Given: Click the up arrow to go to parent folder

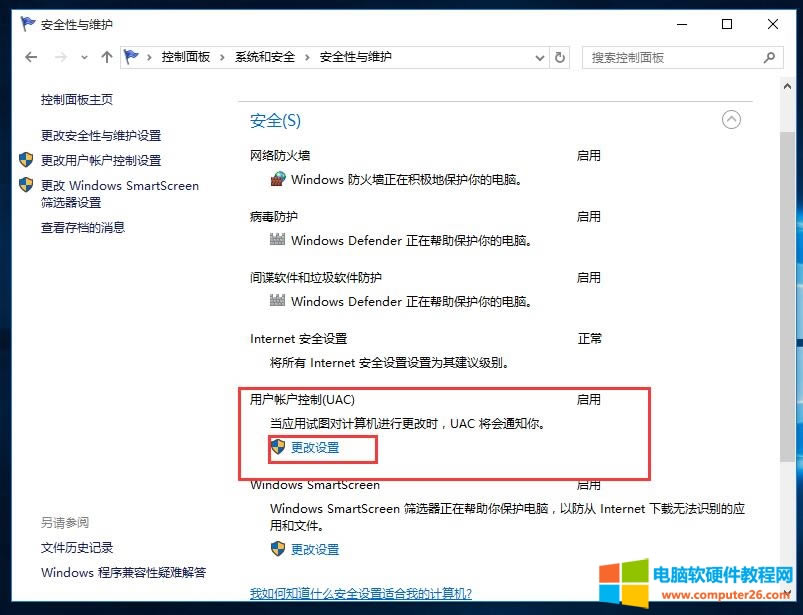Looking at the screenshot, I should [106, 57].
